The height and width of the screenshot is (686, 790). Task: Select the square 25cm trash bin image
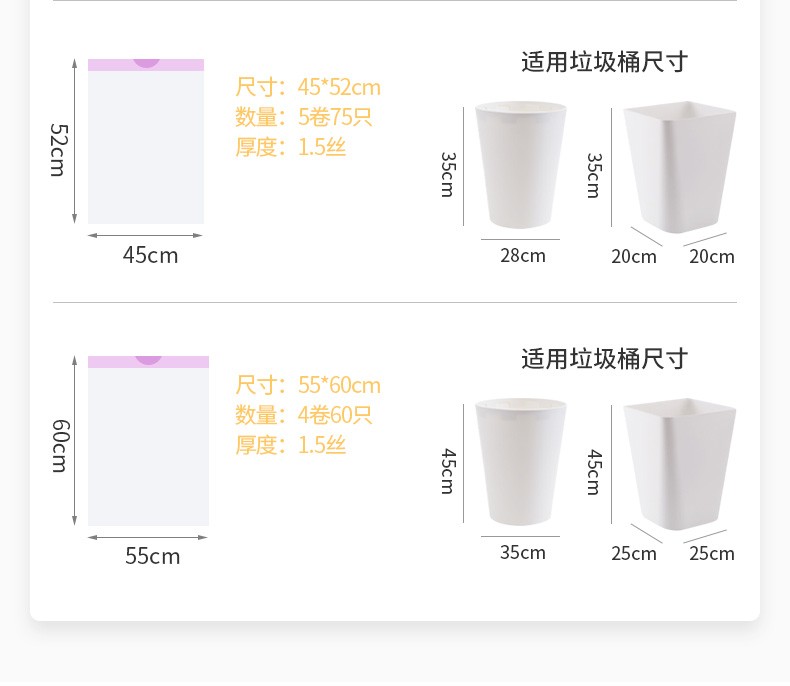pos(680,464)
